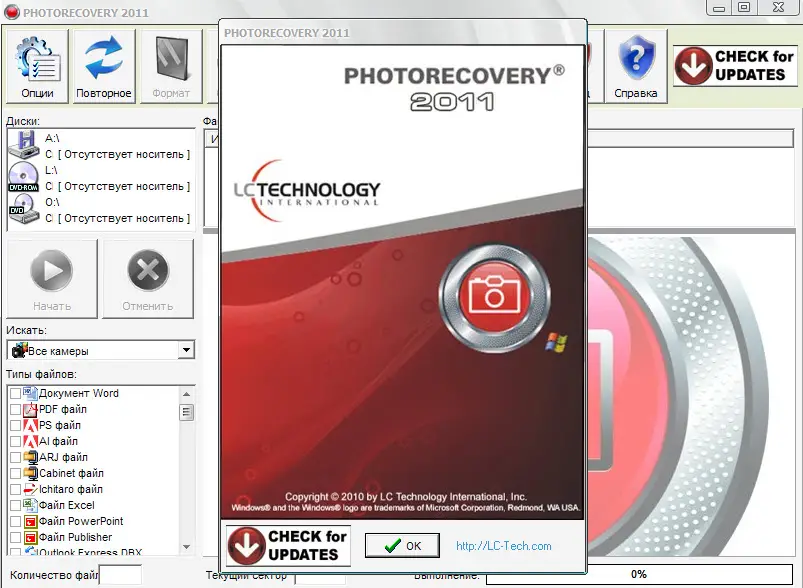Check the Файл Publisher checkbox
Screen dimensions: 803x588
click(x=15, y=537)
